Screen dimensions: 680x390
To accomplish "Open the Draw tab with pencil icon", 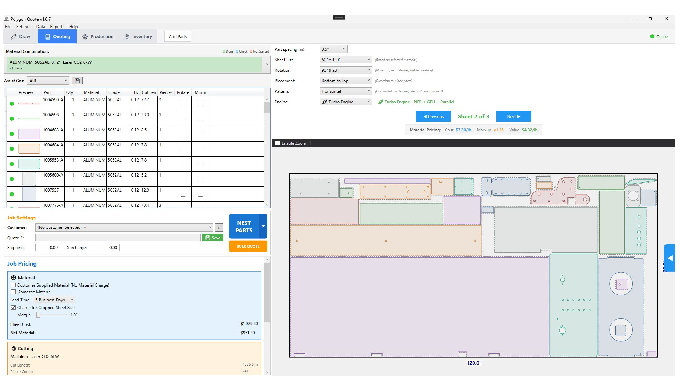I will coord(20,36).
